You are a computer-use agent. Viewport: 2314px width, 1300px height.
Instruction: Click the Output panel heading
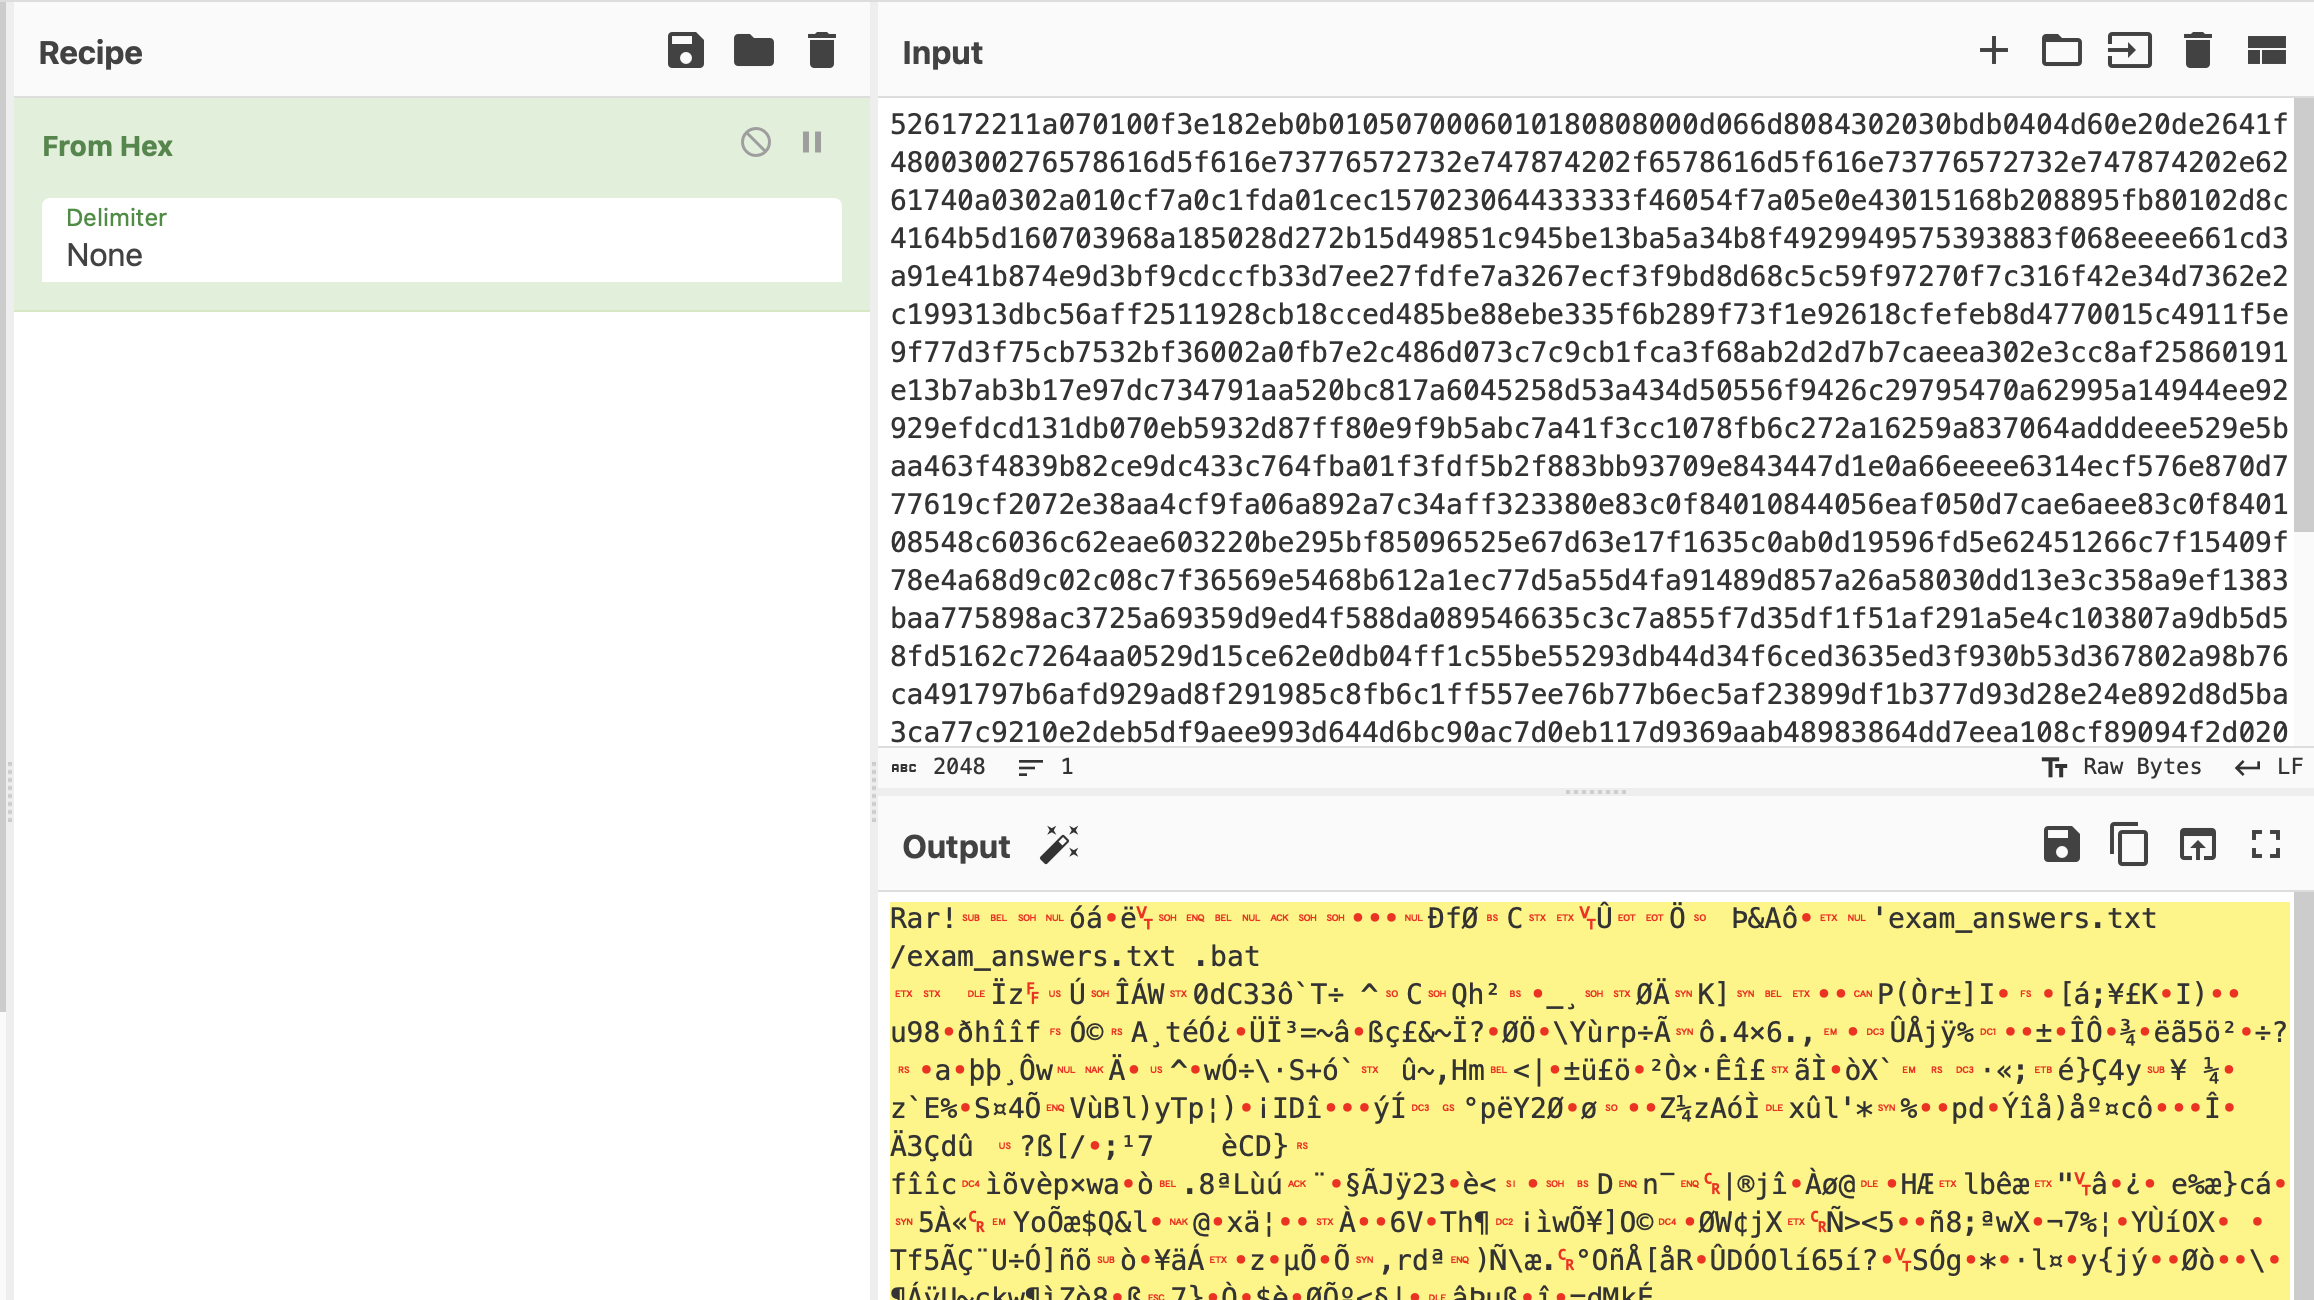(x=956, y=847)
